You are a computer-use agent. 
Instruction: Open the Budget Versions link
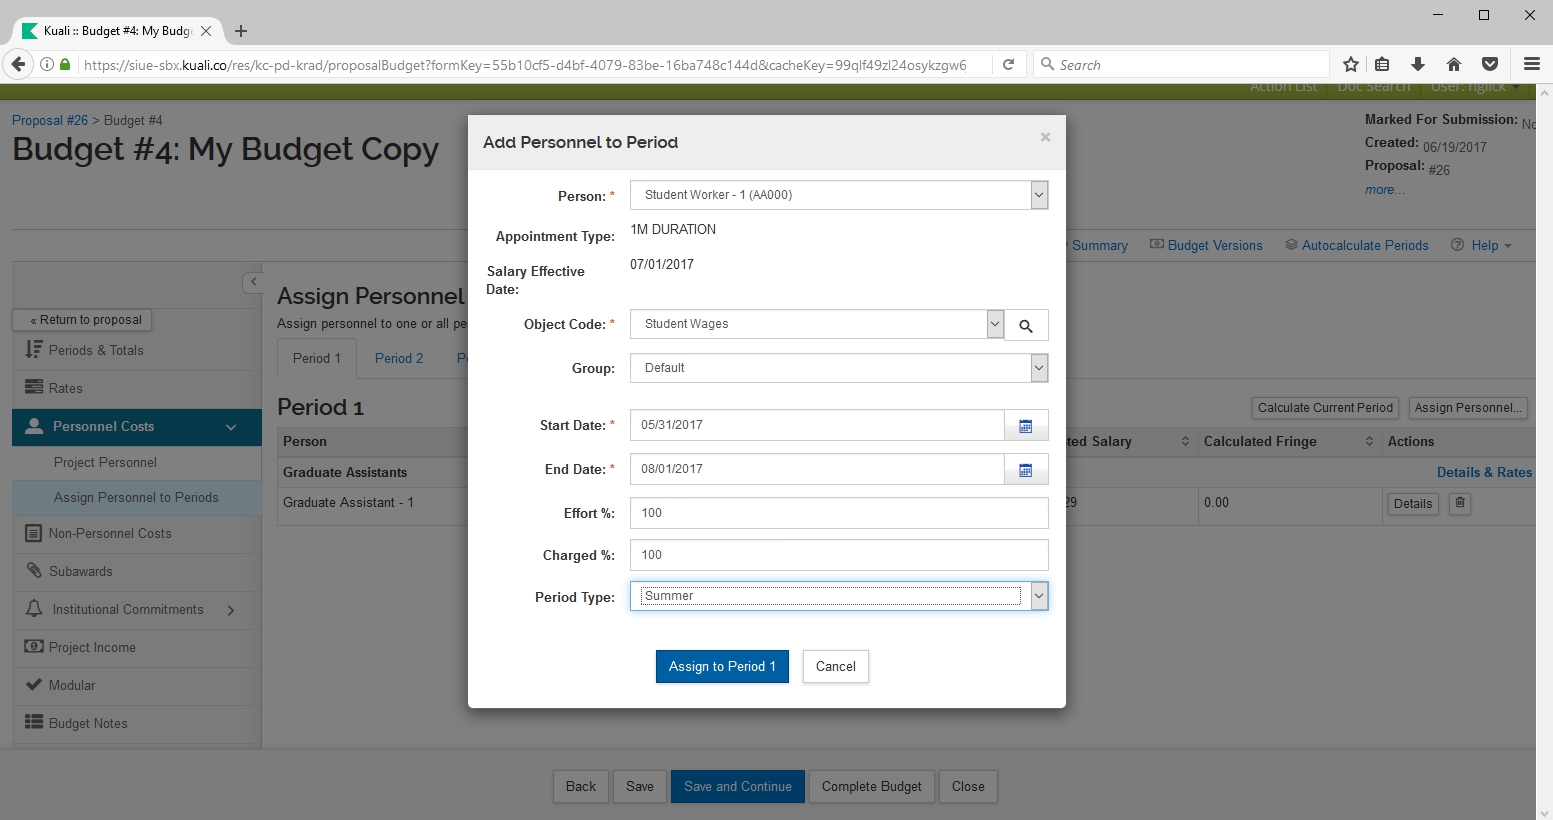pyautogui.click(x=1214, y=245)
